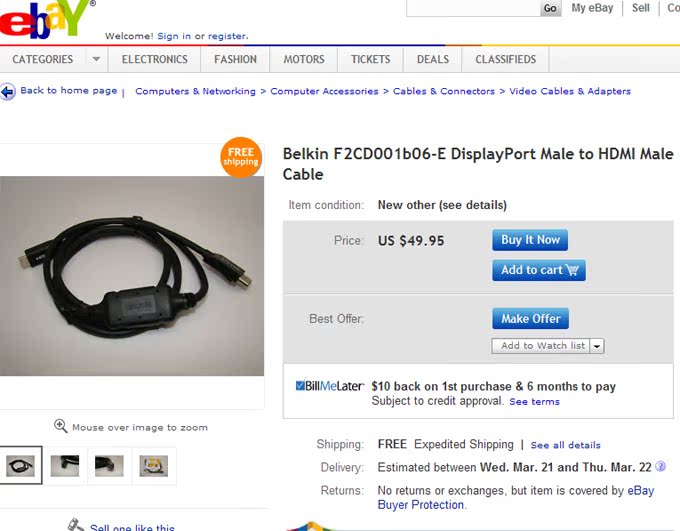Open the See terms link
This screenshot has width=680, height=531.
point(534,402)
